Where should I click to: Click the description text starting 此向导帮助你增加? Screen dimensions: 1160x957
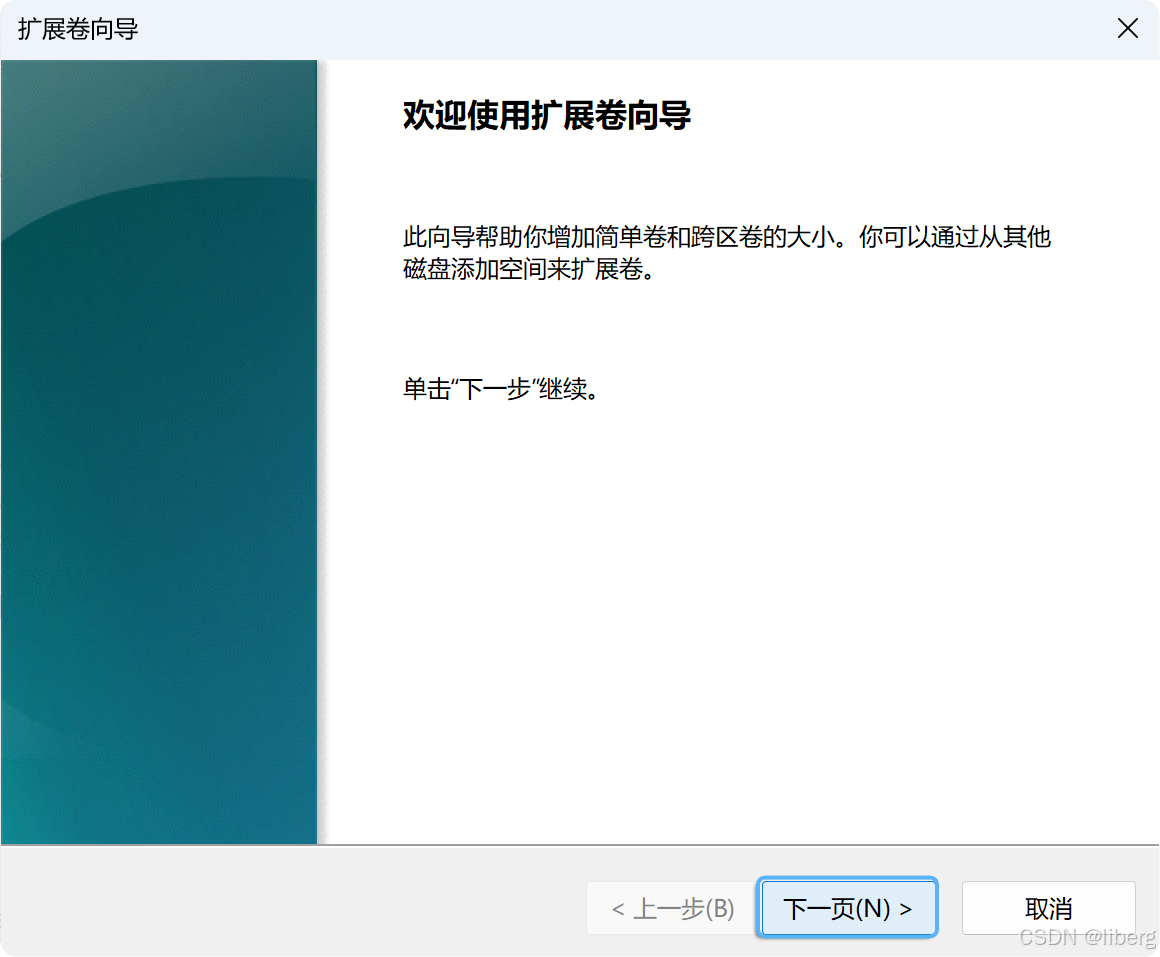[x=726, y=253]
